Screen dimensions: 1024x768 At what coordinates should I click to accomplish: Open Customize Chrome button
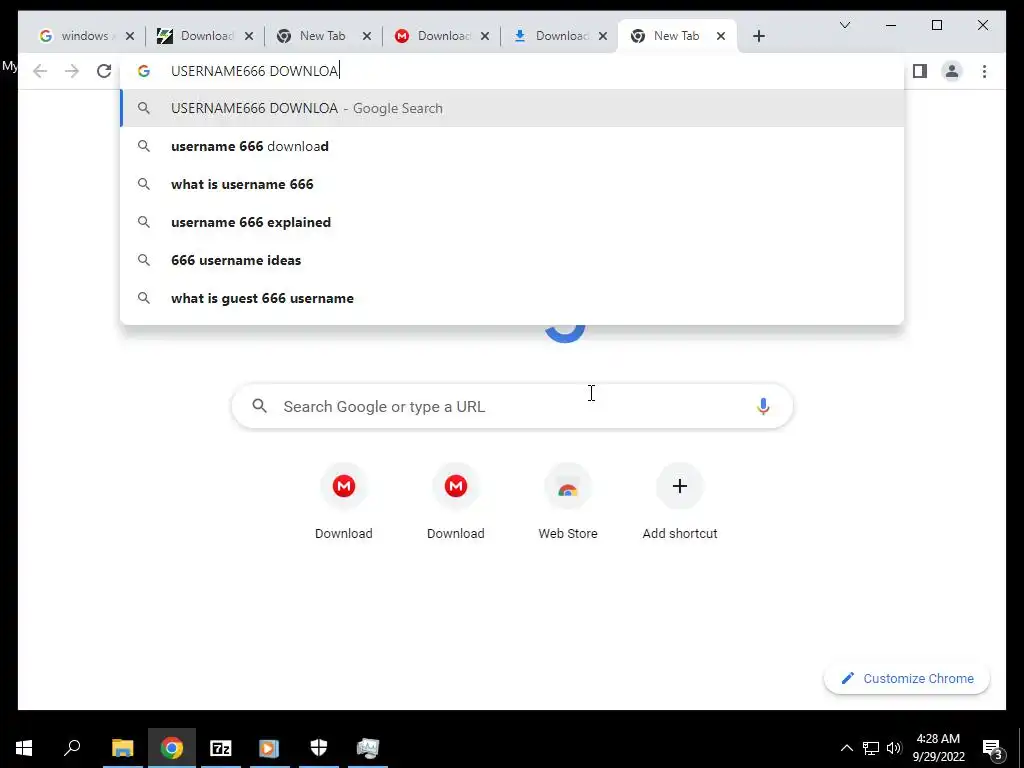(906, 679)
